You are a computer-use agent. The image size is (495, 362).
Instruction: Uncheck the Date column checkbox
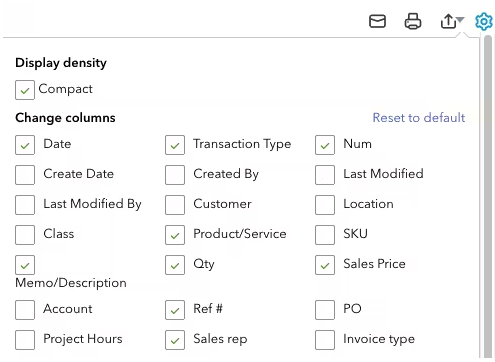coord(25,145)
